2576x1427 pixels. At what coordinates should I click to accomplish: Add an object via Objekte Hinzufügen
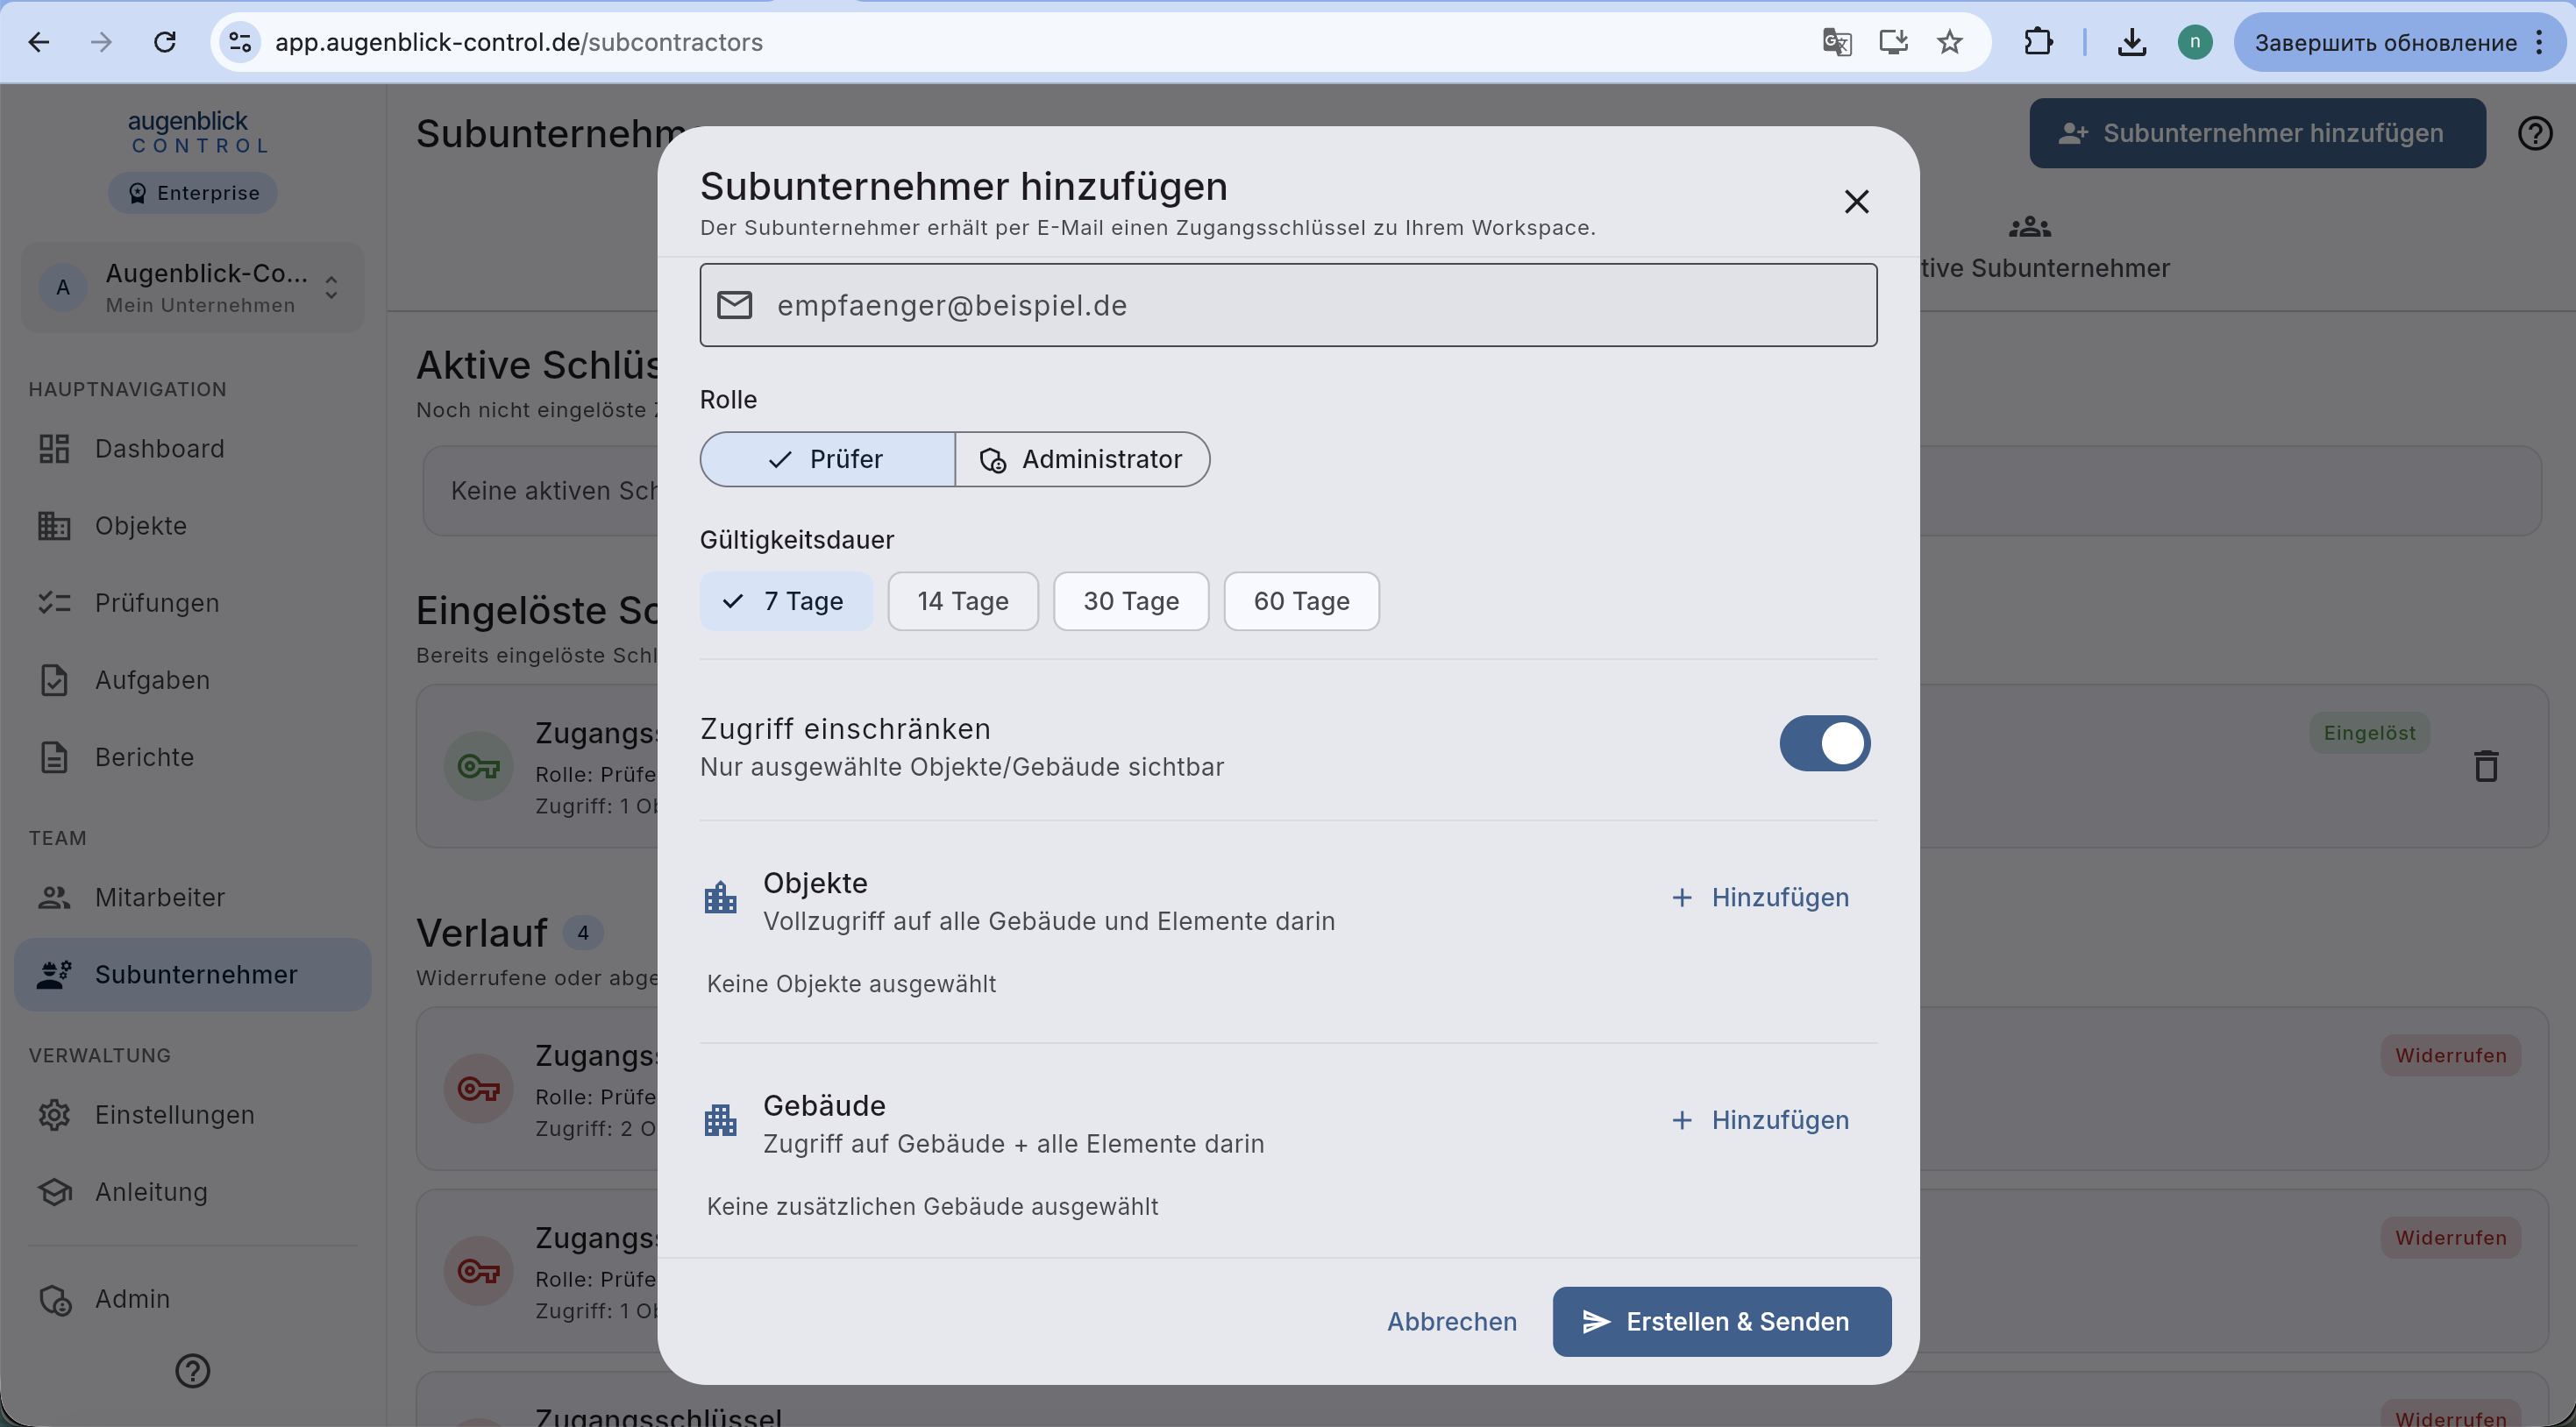coord(1760,897)
